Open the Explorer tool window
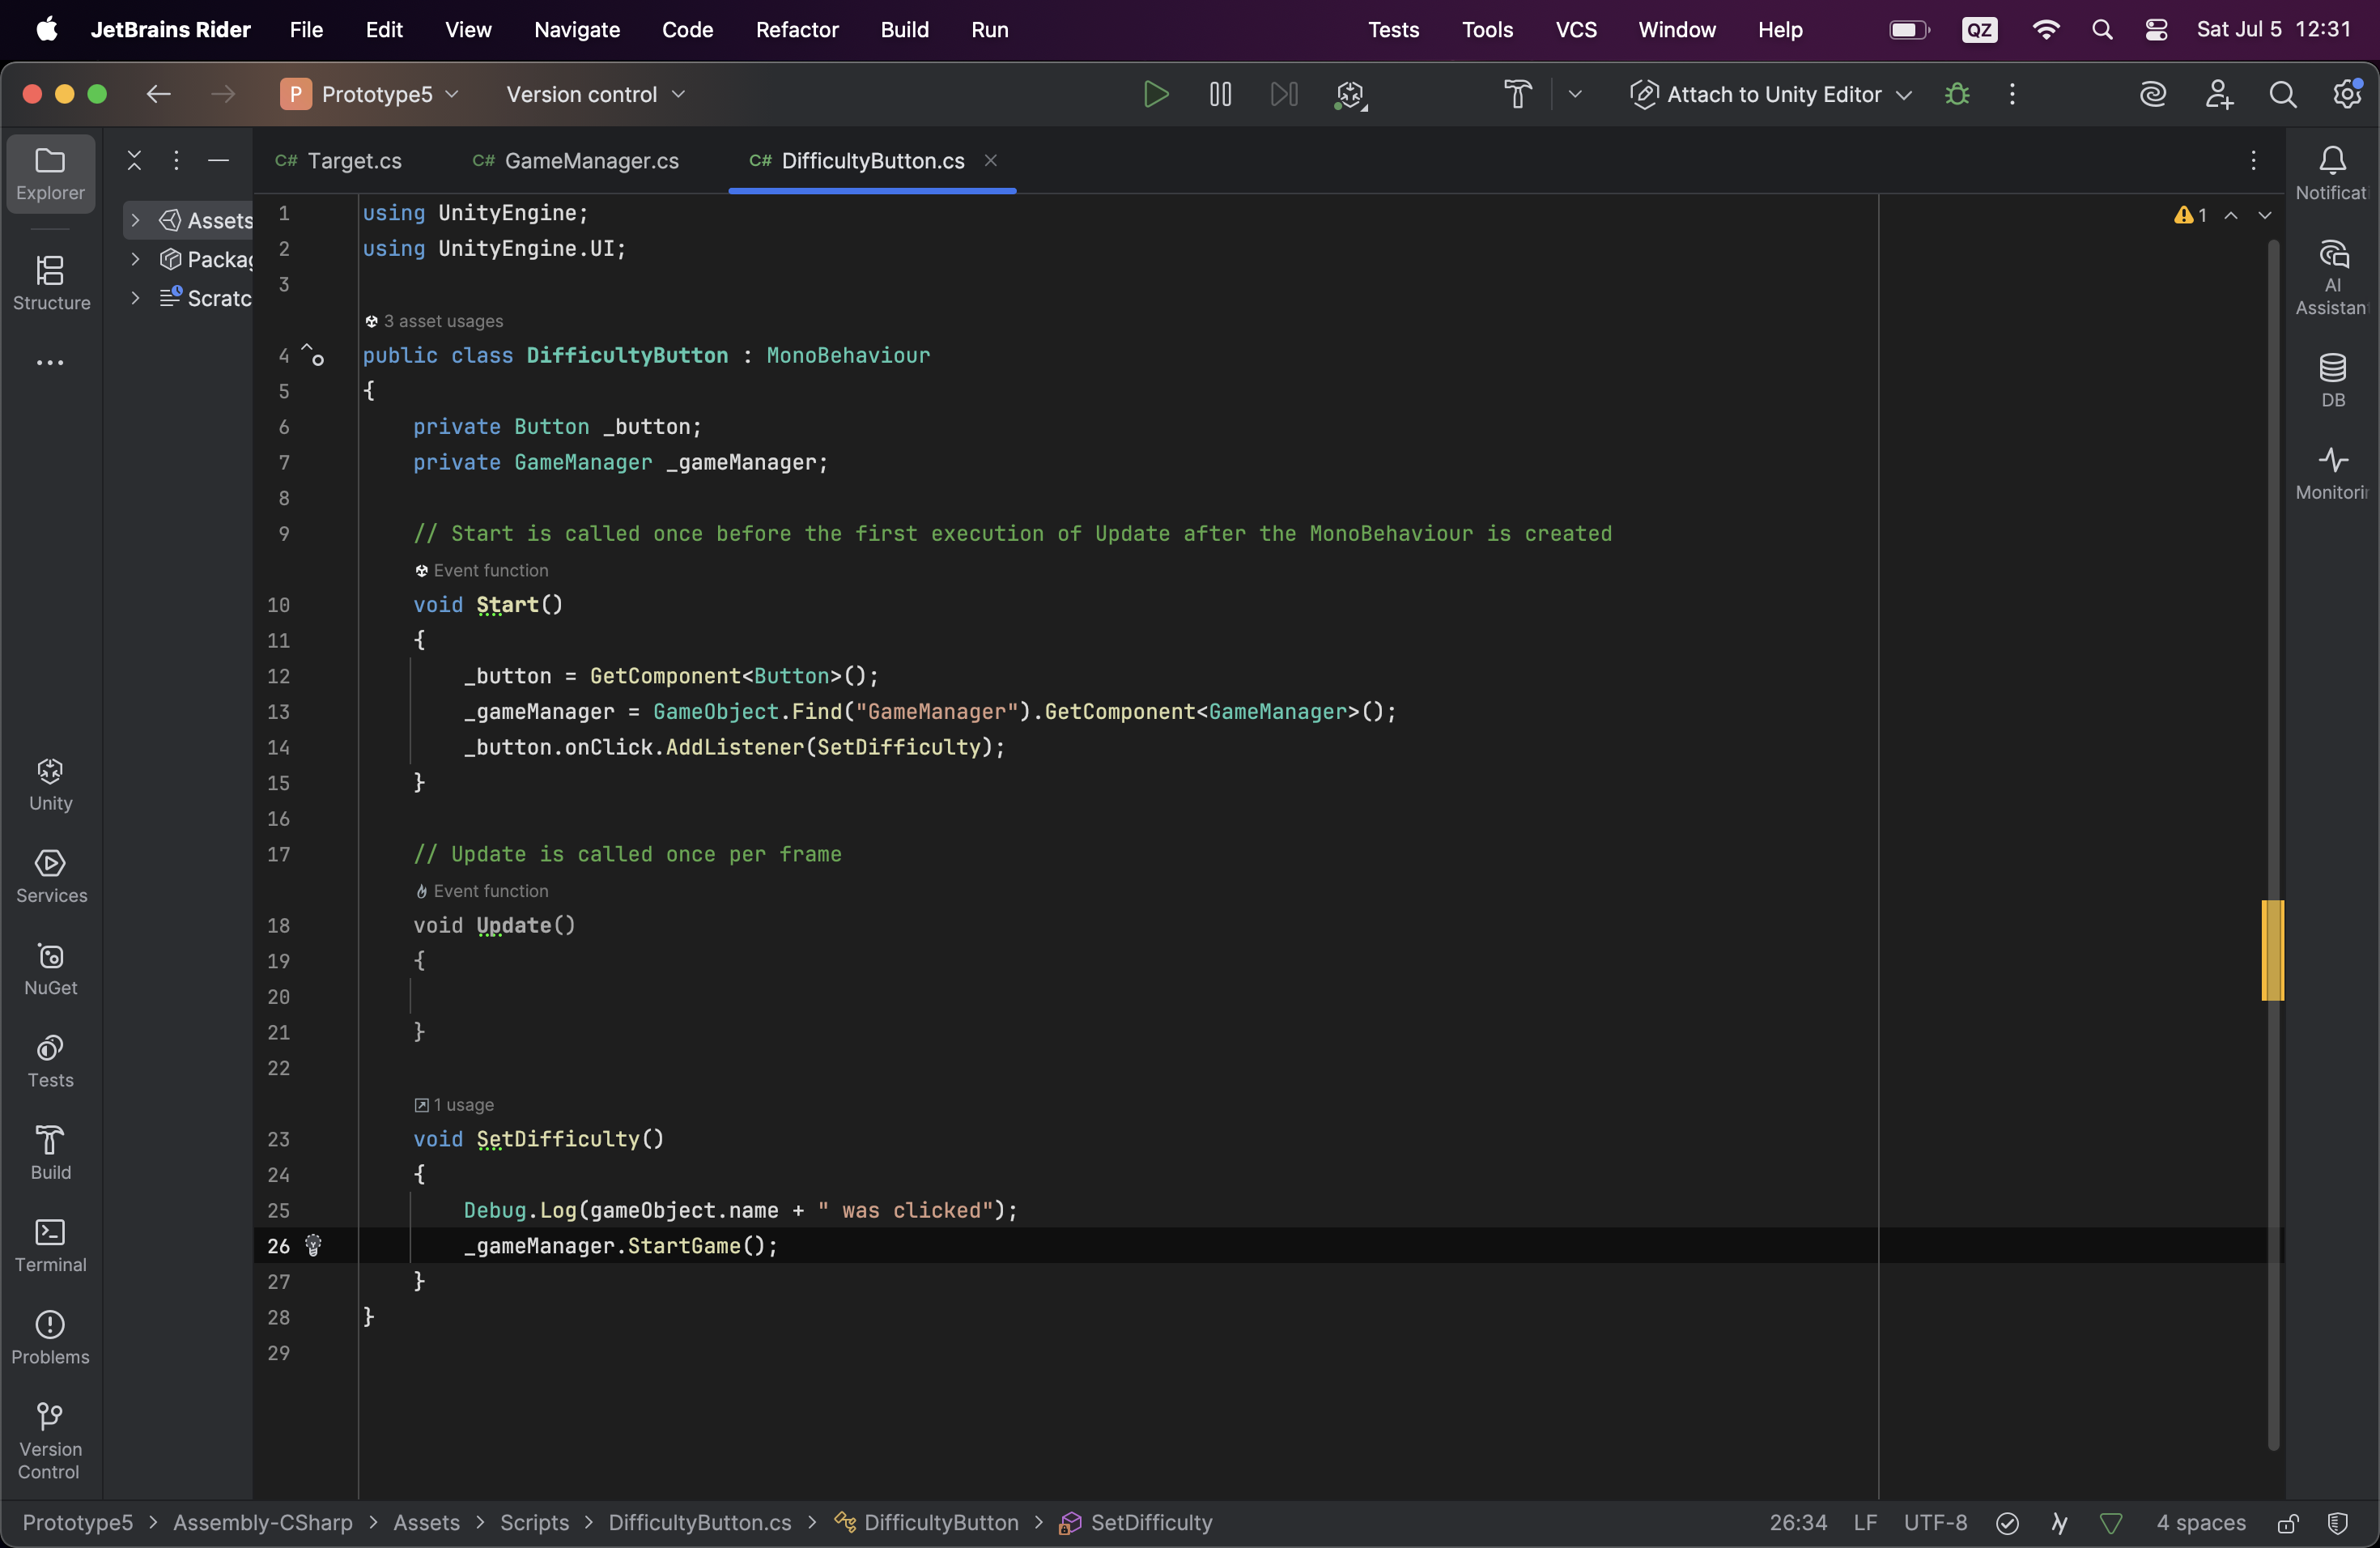2380x1548 pixels. (50, 173)
